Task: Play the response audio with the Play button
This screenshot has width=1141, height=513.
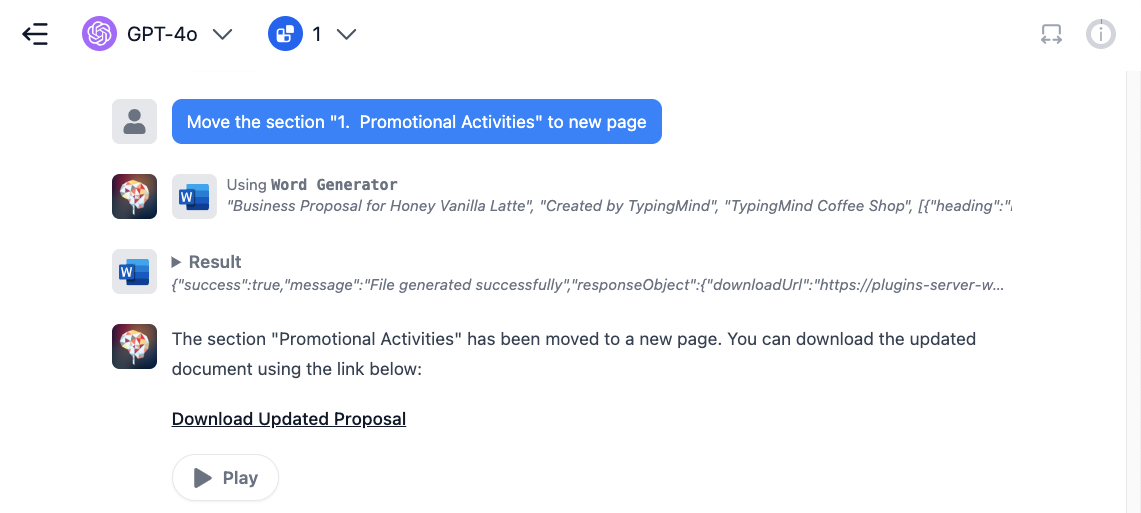Action: click(x=226, y=478)
